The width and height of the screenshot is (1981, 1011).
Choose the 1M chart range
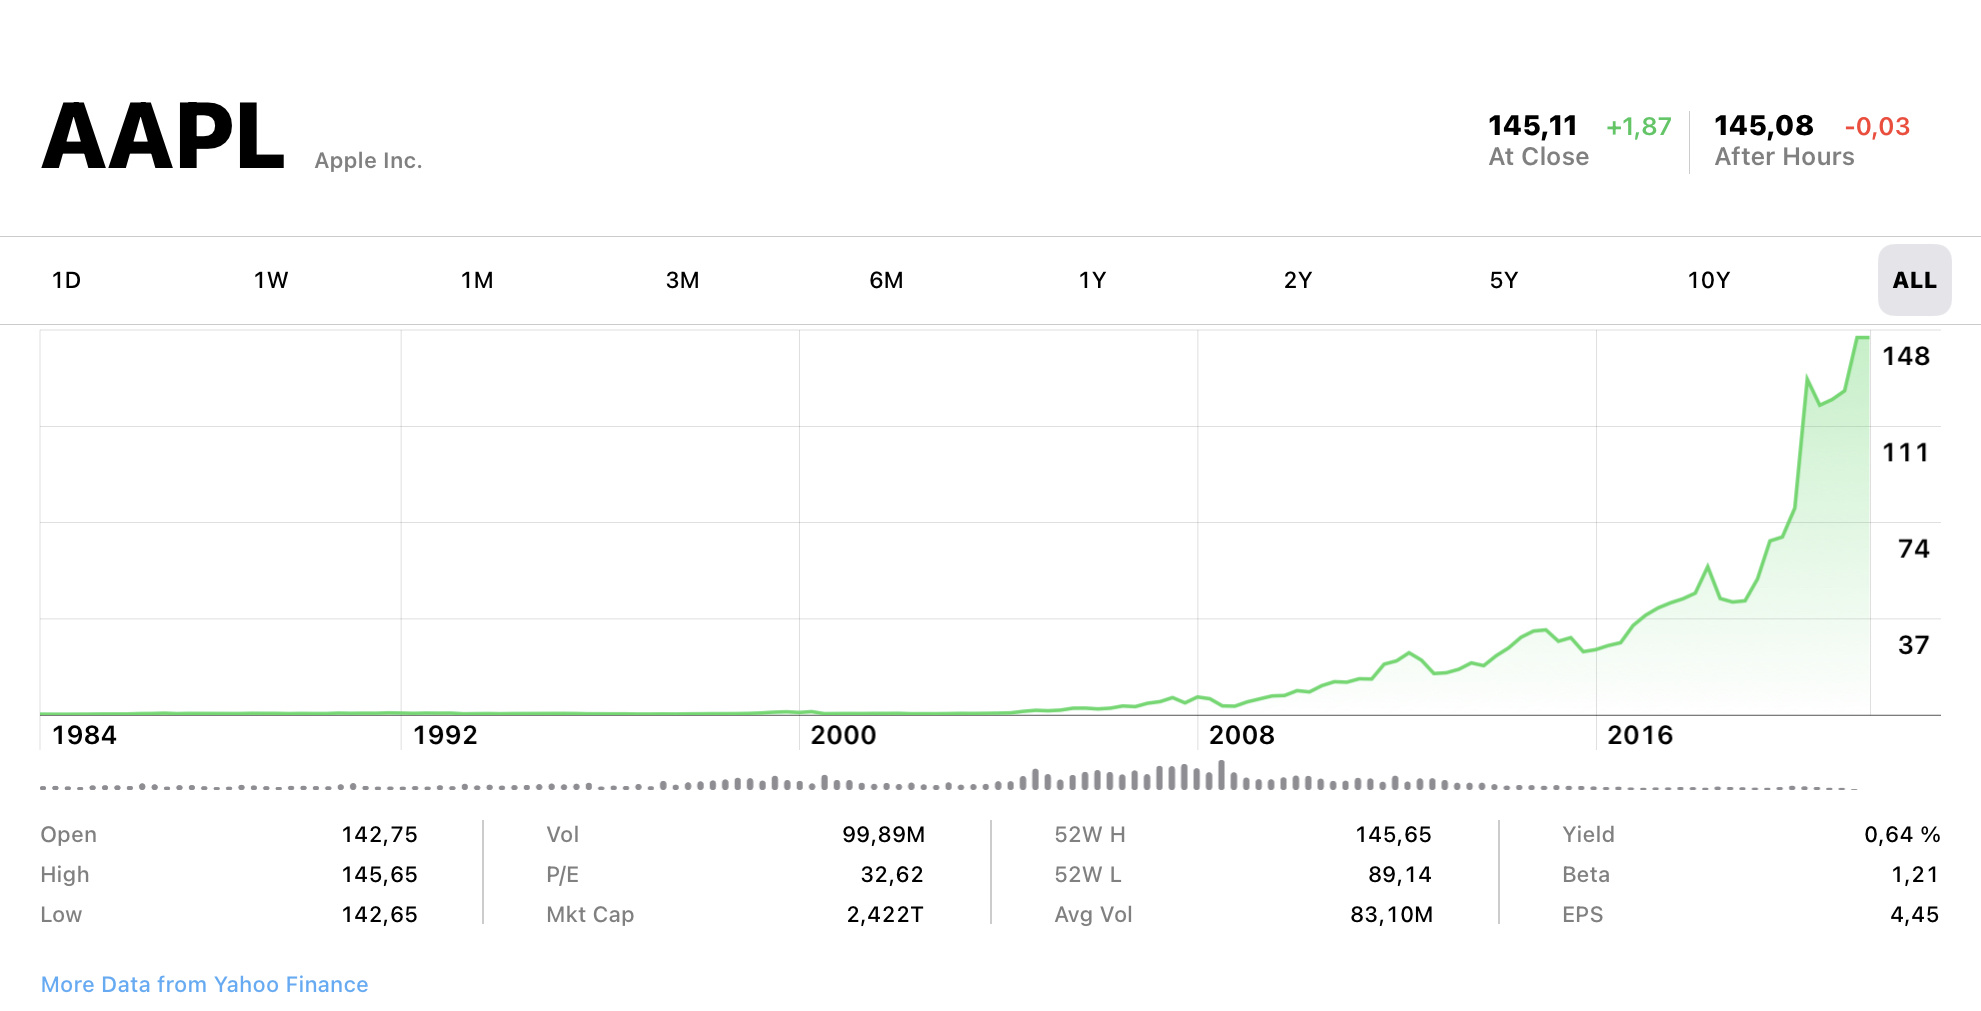pyautogui.click(x=477, y=280)
